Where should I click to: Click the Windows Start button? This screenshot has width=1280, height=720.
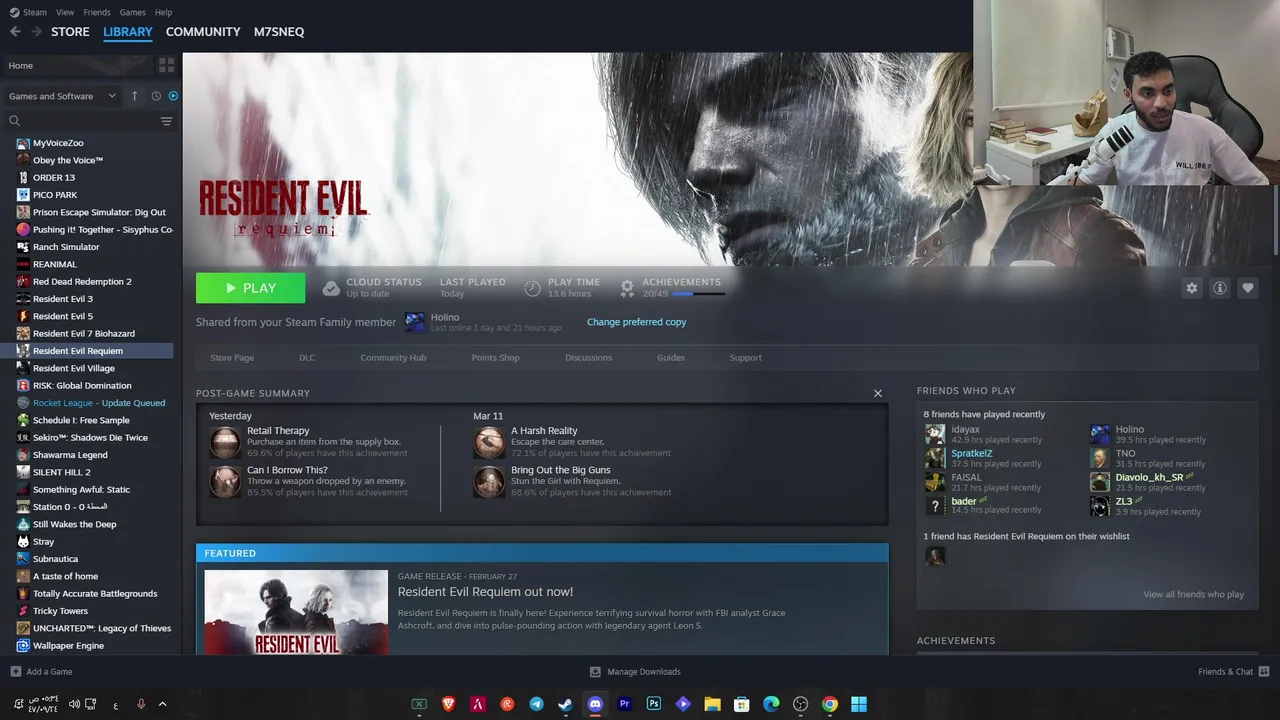click(x=859, y=704)
